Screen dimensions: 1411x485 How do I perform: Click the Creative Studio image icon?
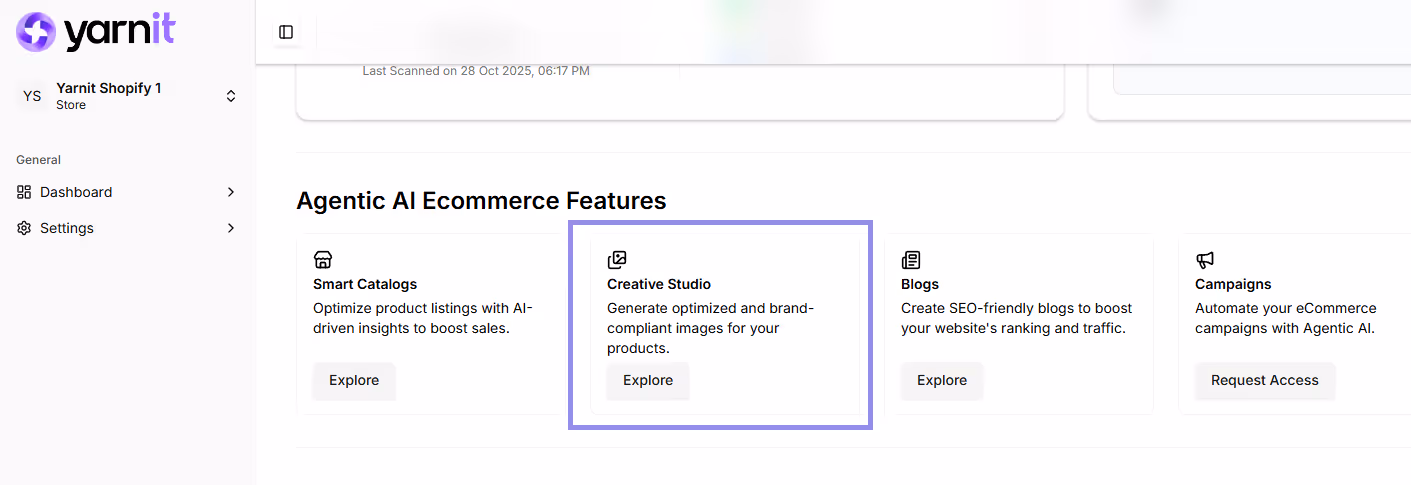617,260
